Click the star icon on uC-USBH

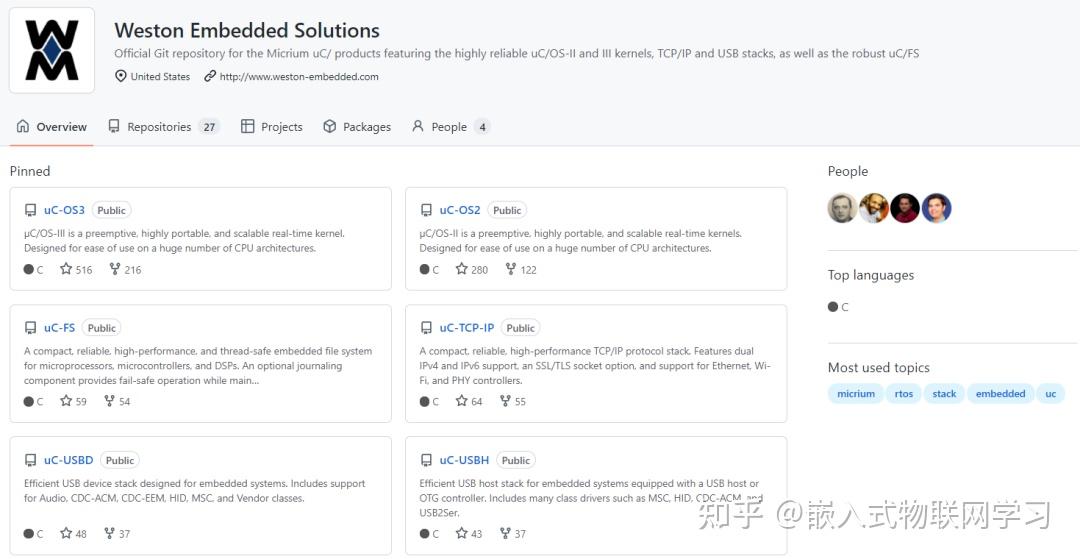tap(461, 533)
